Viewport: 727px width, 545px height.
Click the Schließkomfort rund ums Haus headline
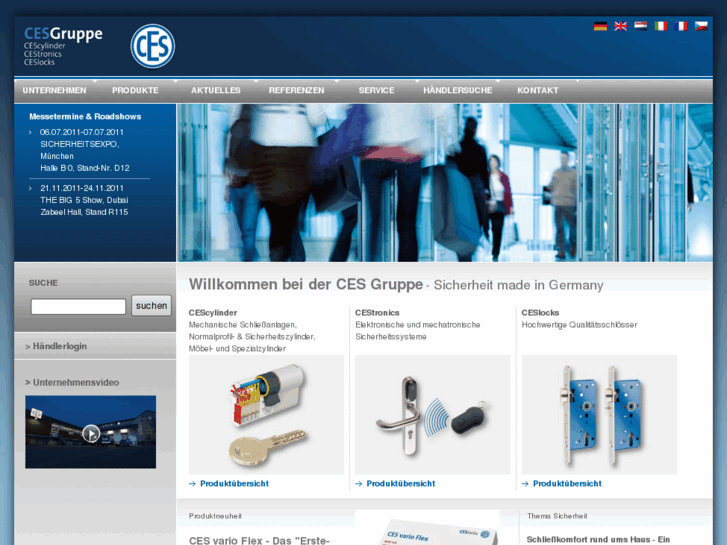pyautogui.click(x=598, y=540)
